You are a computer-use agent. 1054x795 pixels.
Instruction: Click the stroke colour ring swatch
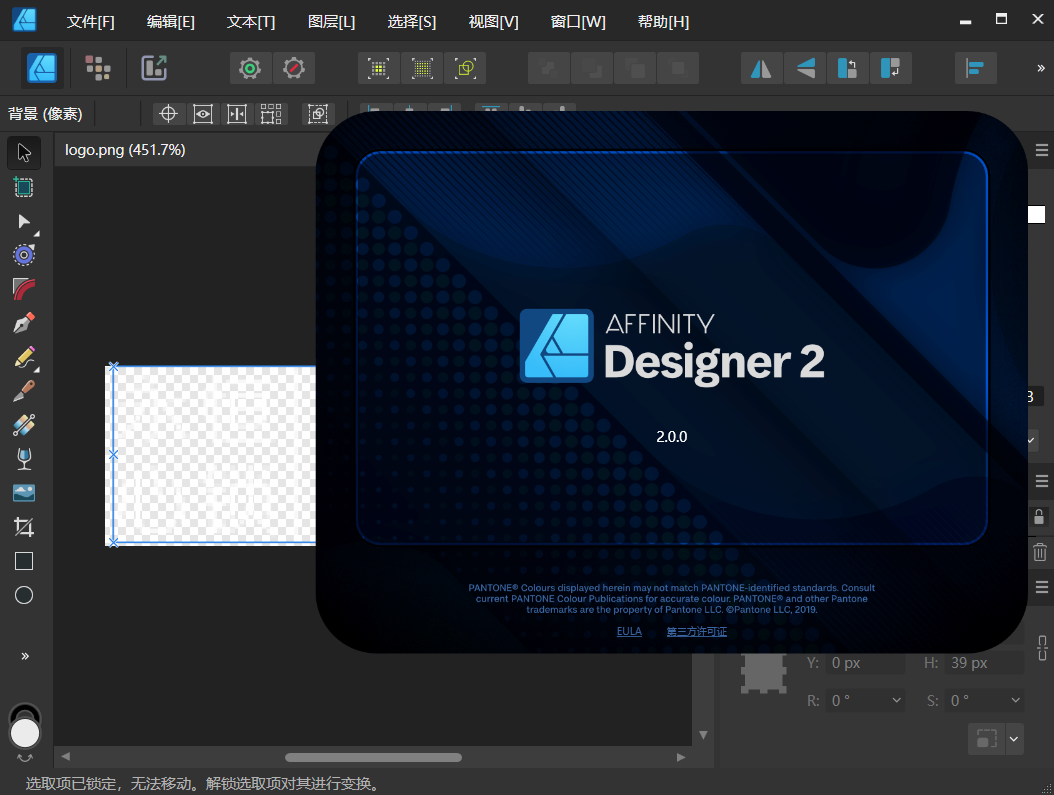[x=25, y=710]
